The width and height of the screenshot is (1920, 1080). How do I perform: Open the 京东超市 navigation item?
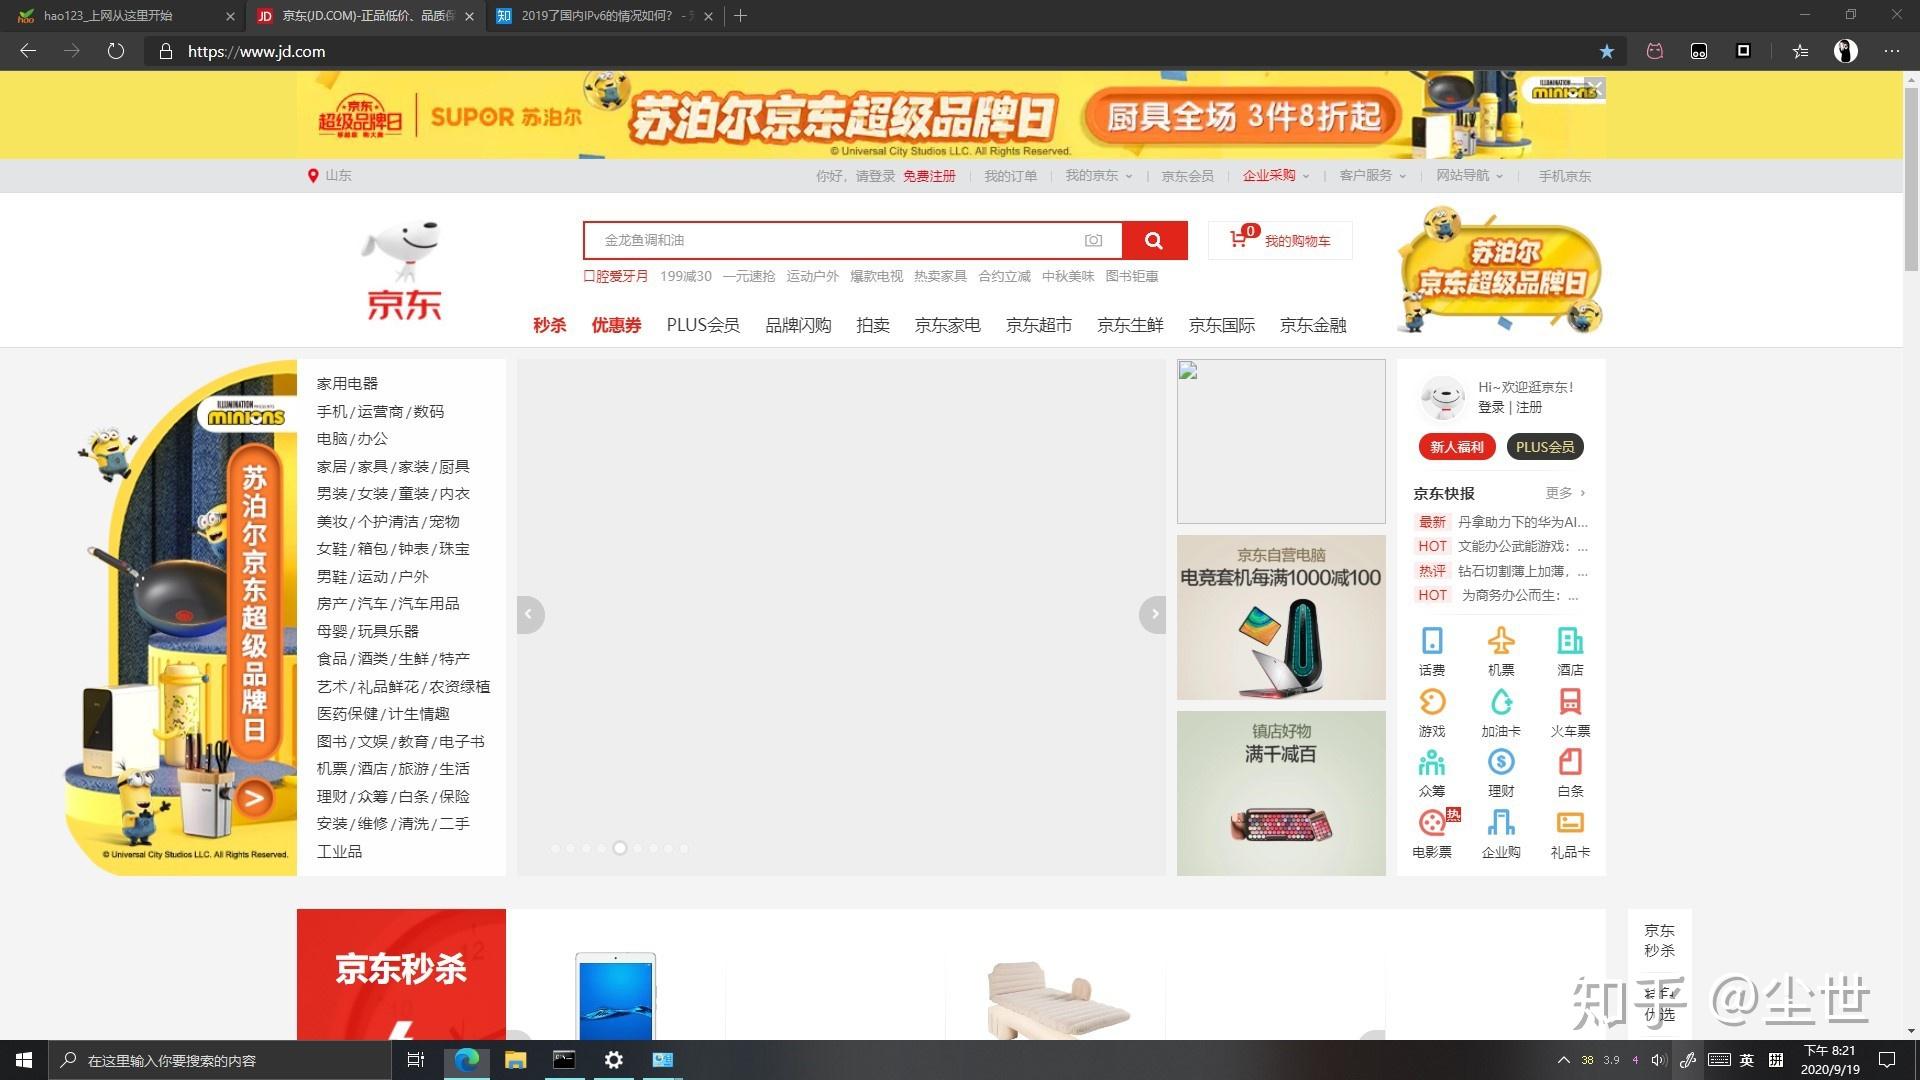pos(1038,325)
